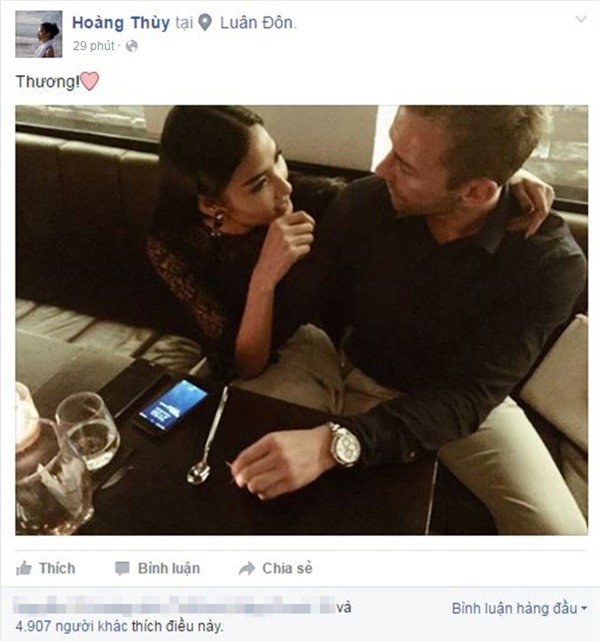
Task: Open Hoàng Thùy's profile picture thumbnail
Action: coord(39,34)
